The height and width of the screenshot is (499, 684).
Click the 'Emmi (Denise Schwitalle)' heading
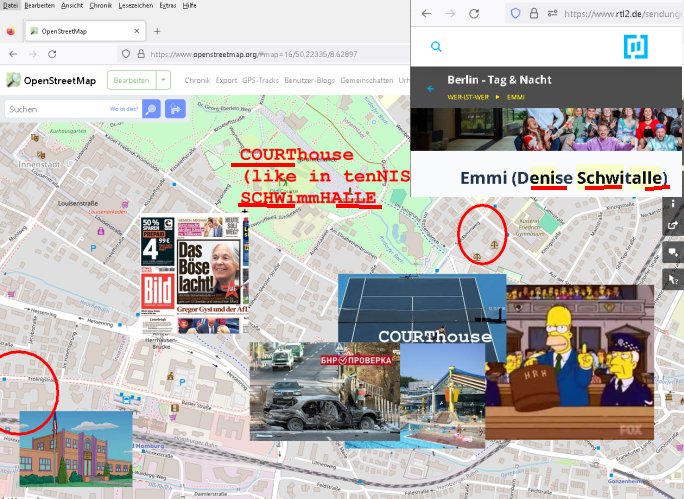(x=564, y=178)
